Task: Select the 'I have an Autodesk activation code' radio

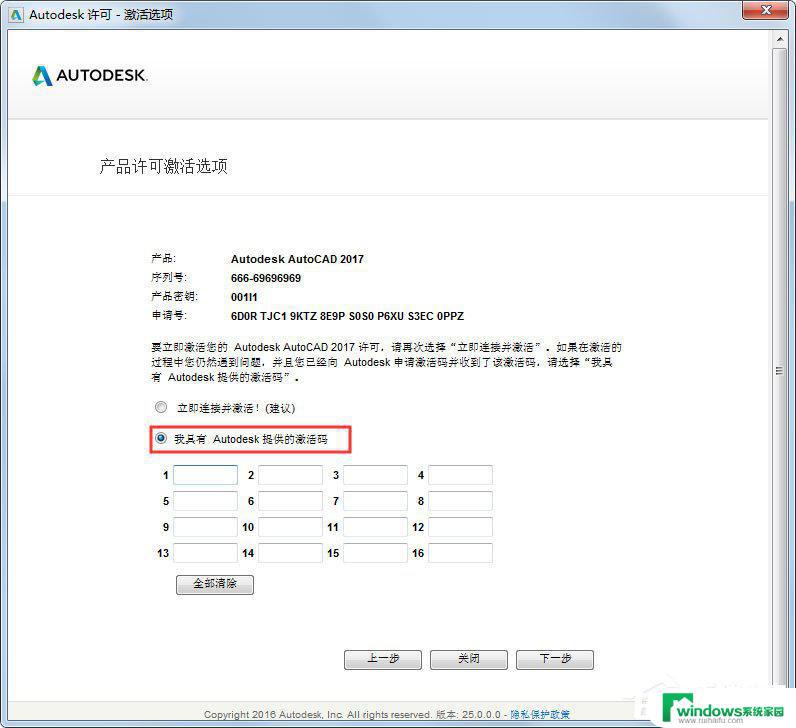Action: click(161, 438)
